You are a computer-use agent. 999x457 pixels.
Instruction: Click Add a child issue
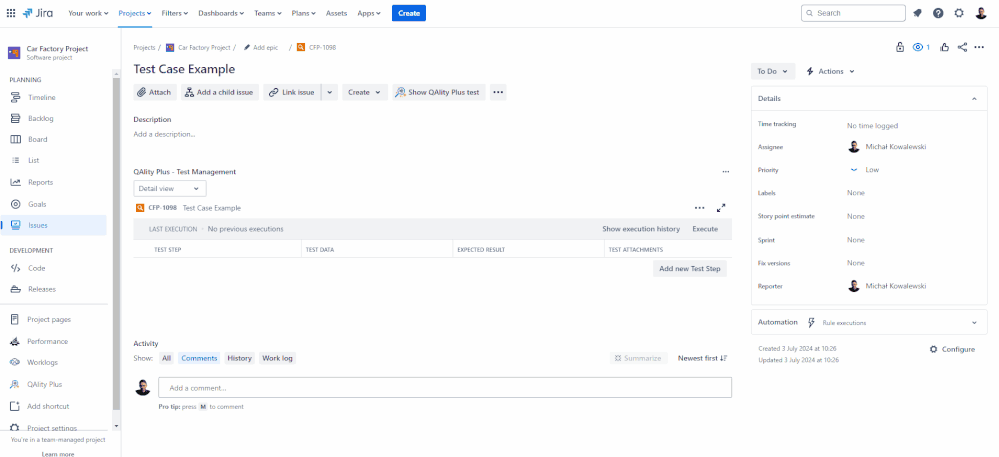pyautogui.click(x=220, y=92)
